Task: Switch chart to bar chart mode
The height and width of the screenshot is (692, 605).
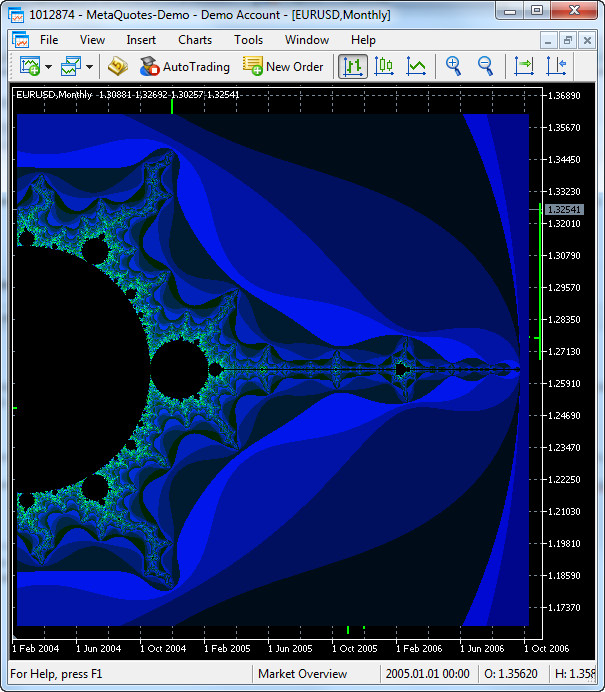Action: pyautogui.click(x=352, y=67)
